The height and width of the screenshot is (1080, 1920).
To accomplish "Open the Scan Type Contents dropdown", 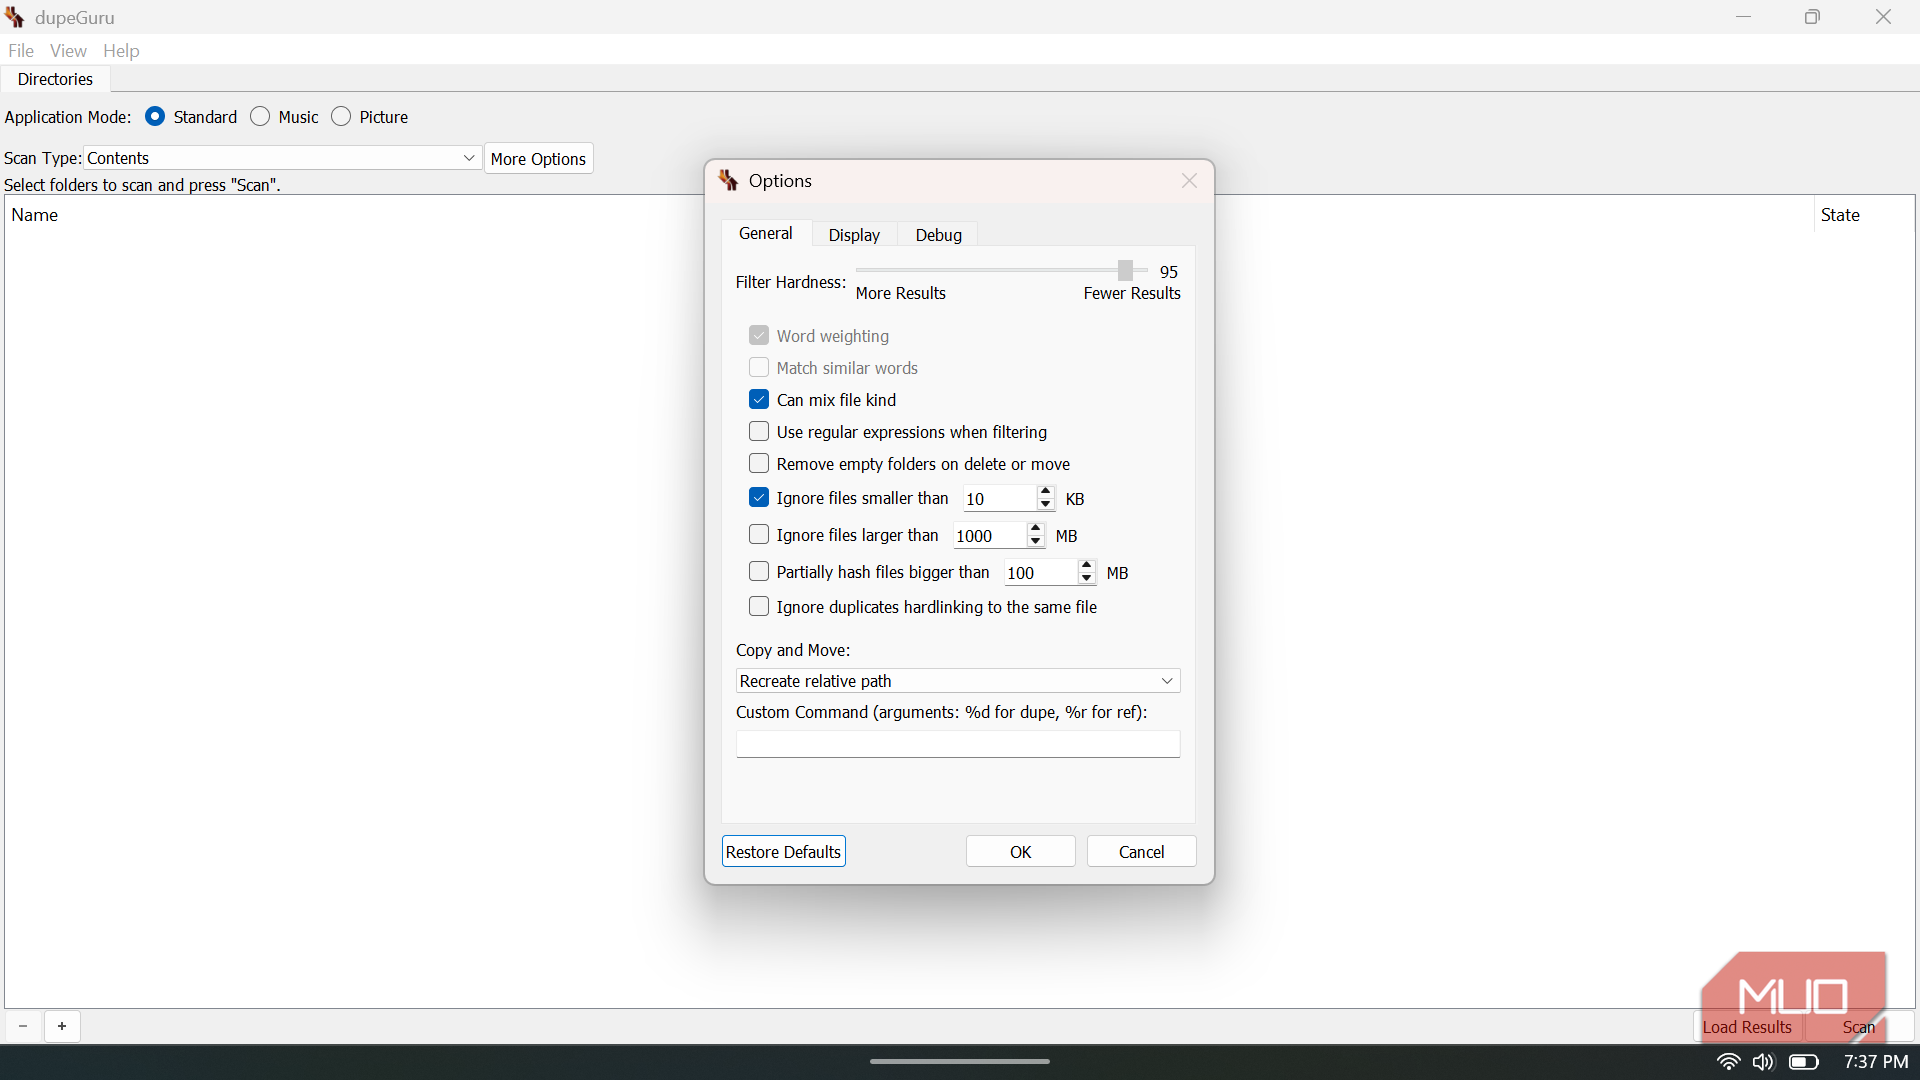I will tap(282, 158).
